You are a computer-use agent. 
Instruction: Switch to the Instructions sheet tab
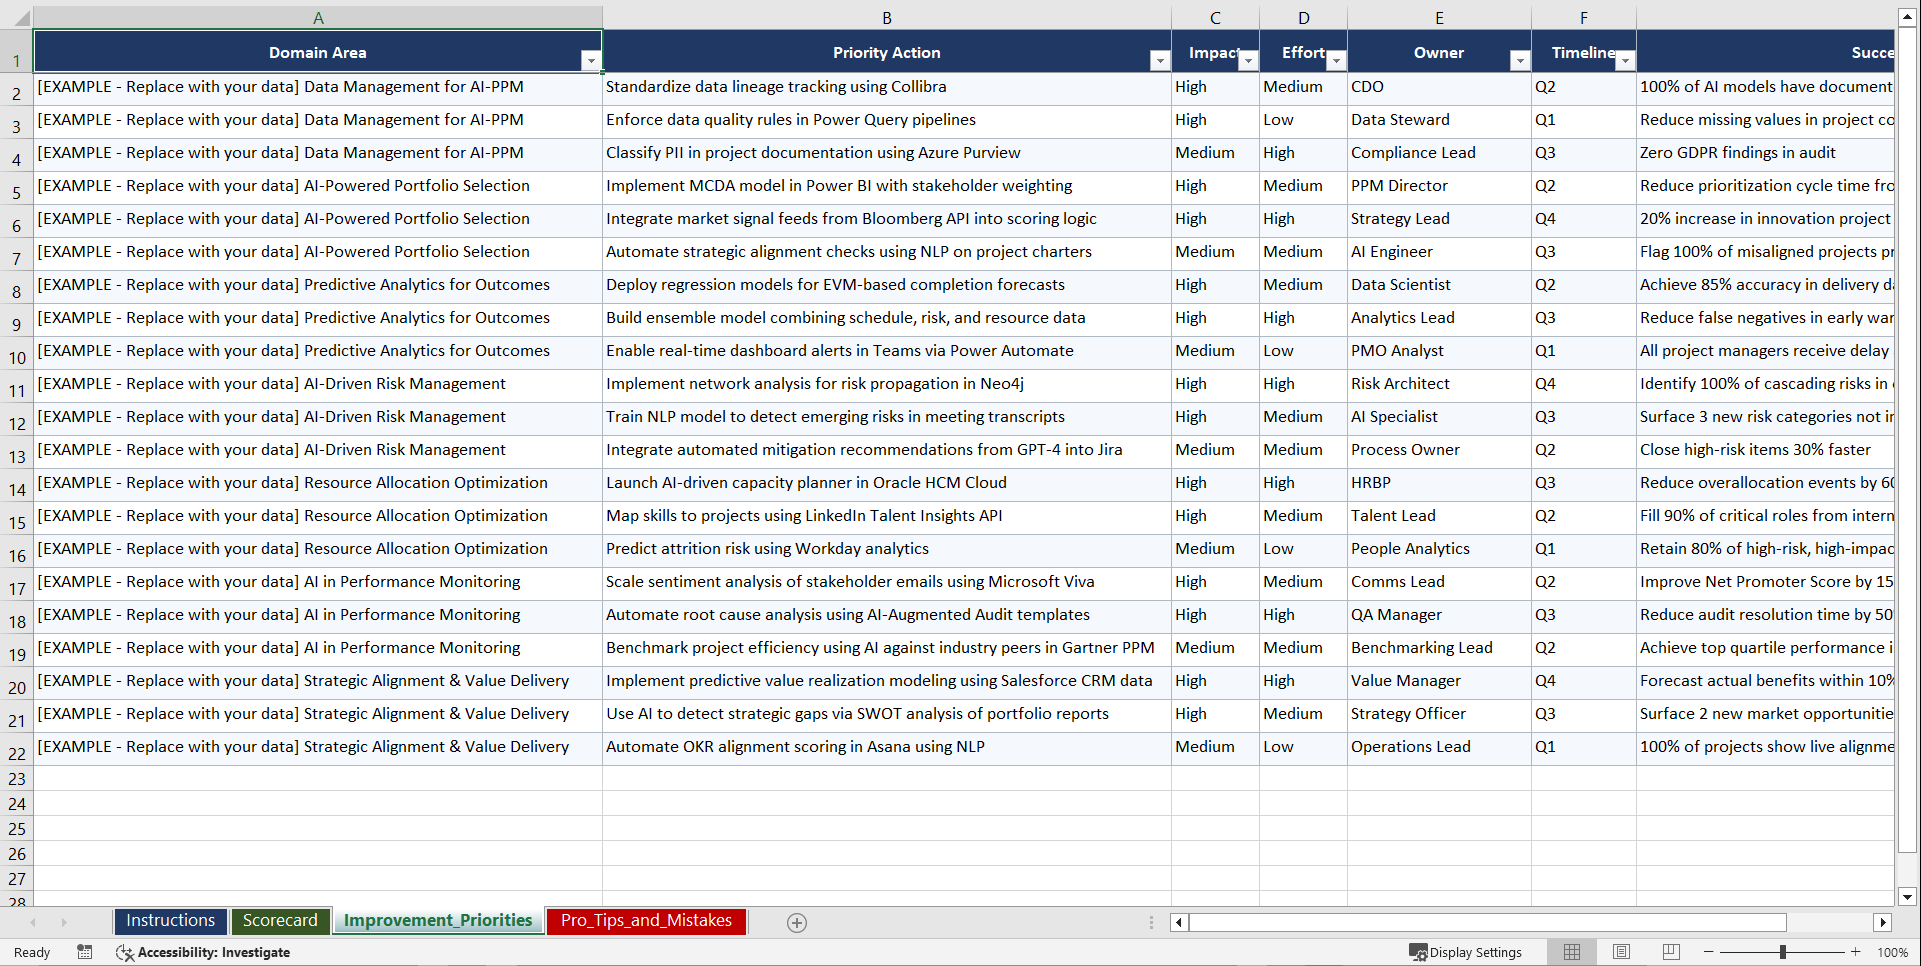tap(170, 921)
